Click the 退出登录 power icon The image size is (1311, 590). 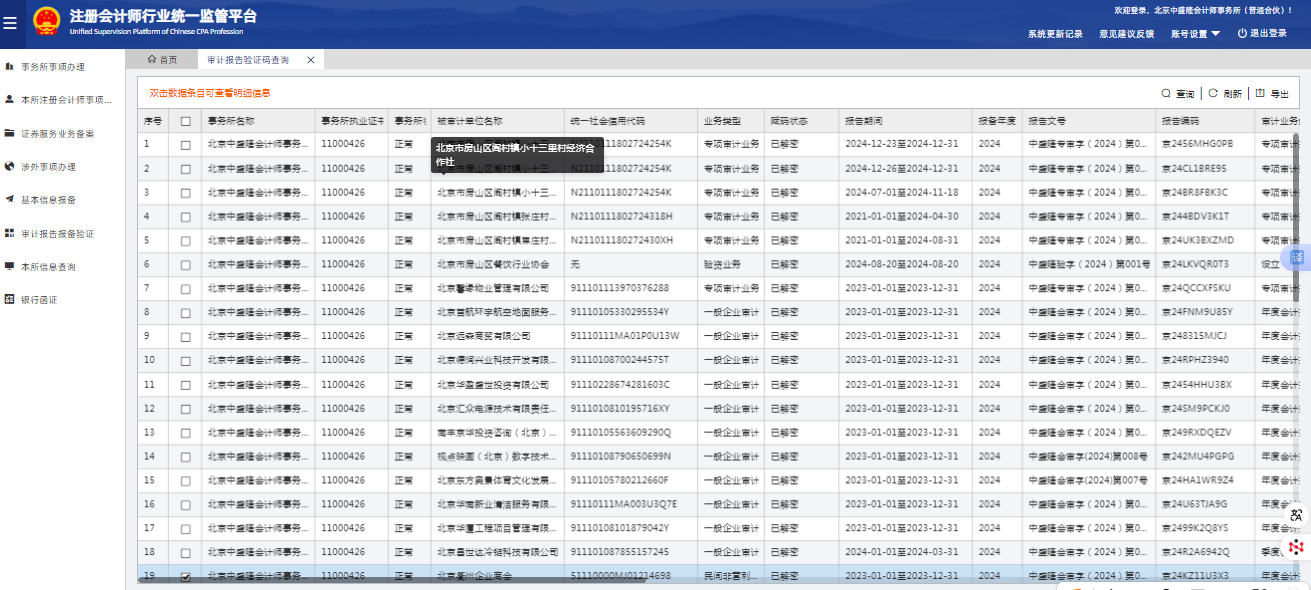tap(1242, 33)
